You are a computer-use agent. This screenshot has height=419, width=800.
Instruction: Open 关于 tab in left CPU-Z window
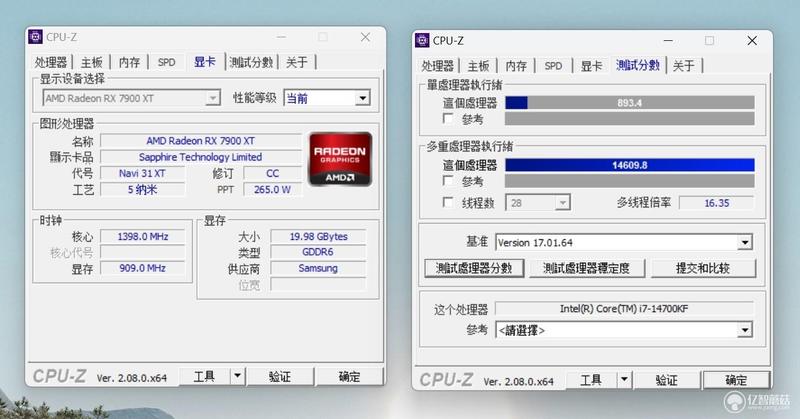[x=297, y=62]
